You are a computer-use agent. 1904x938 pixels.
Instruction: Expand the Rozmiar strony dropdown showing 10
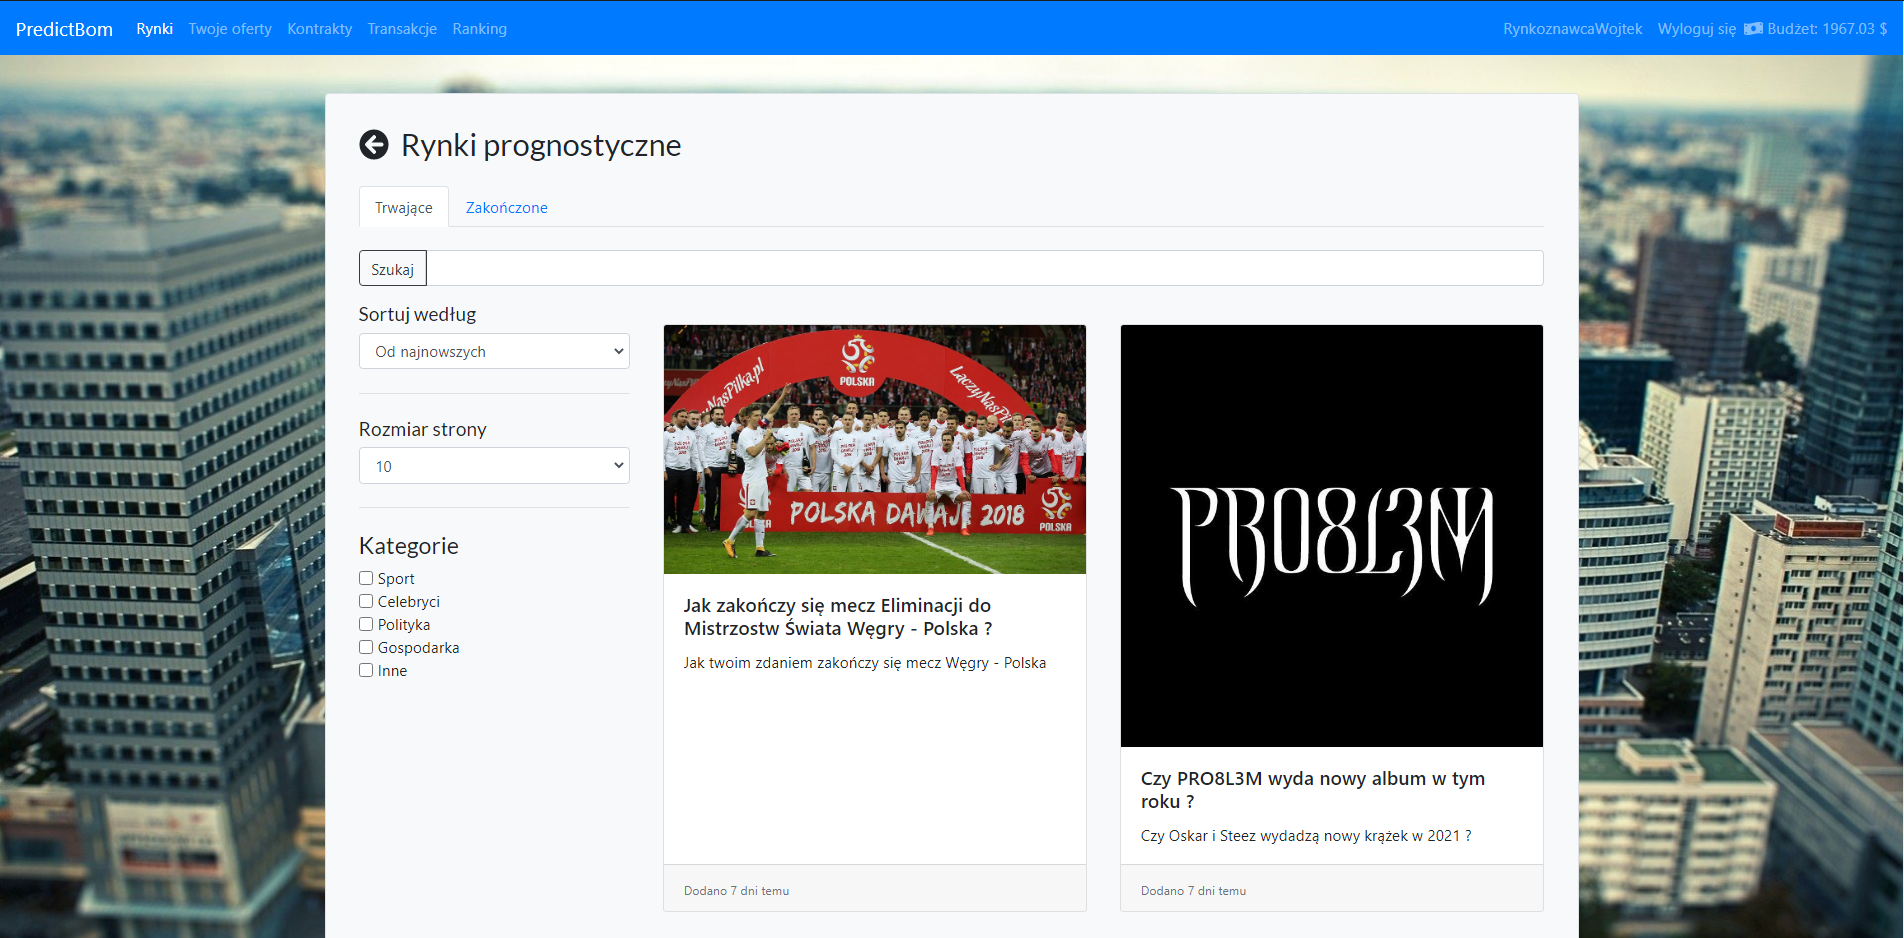point(494,466)
